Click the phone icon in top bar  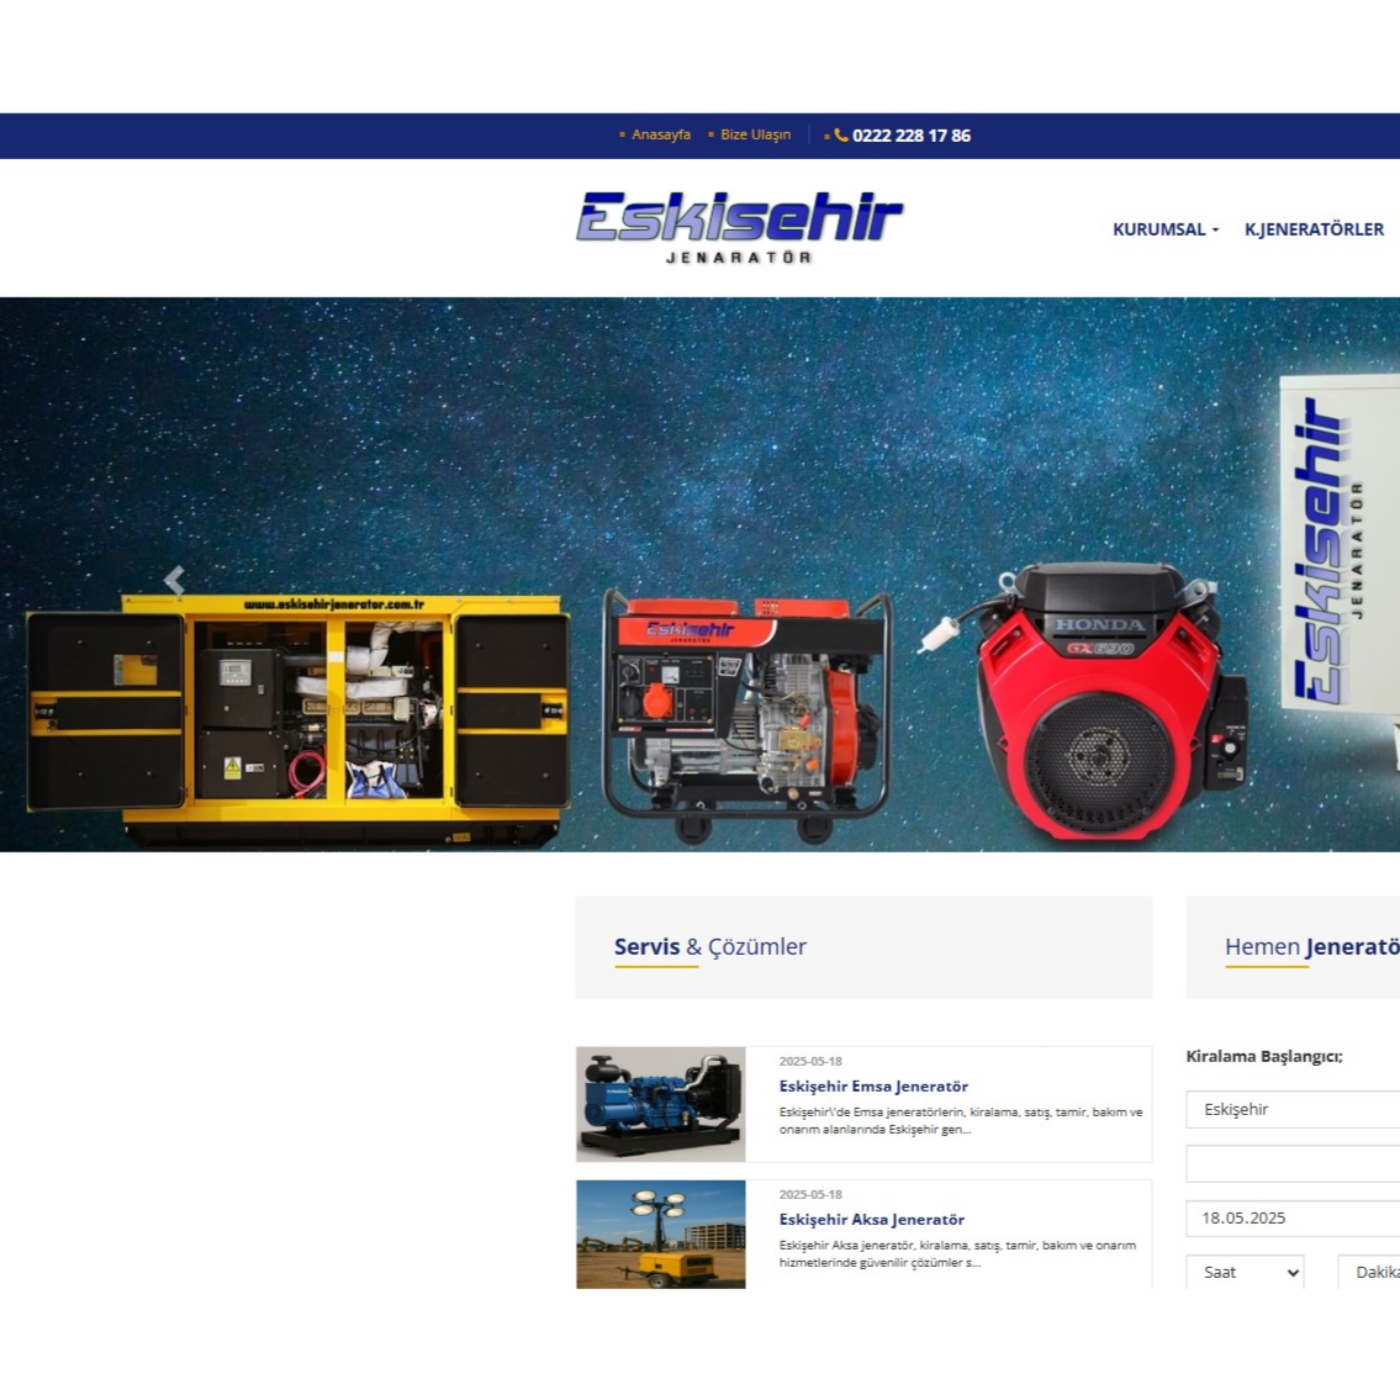coord(841,135)
